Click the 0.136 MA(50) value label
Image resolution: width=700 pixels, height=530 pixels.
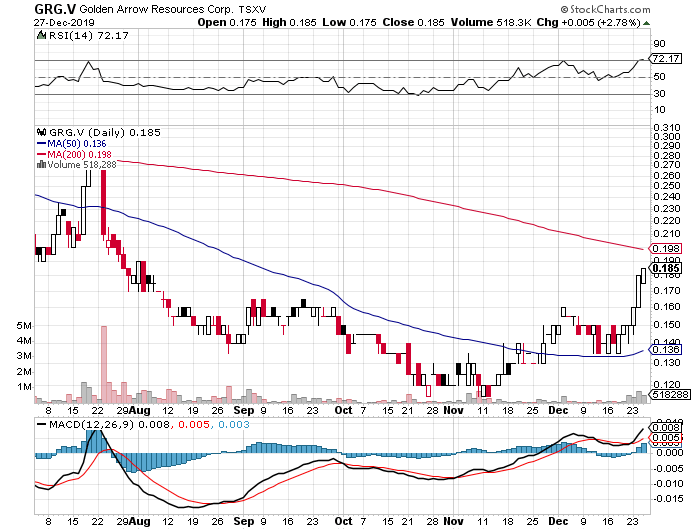(x=665, y=350)
